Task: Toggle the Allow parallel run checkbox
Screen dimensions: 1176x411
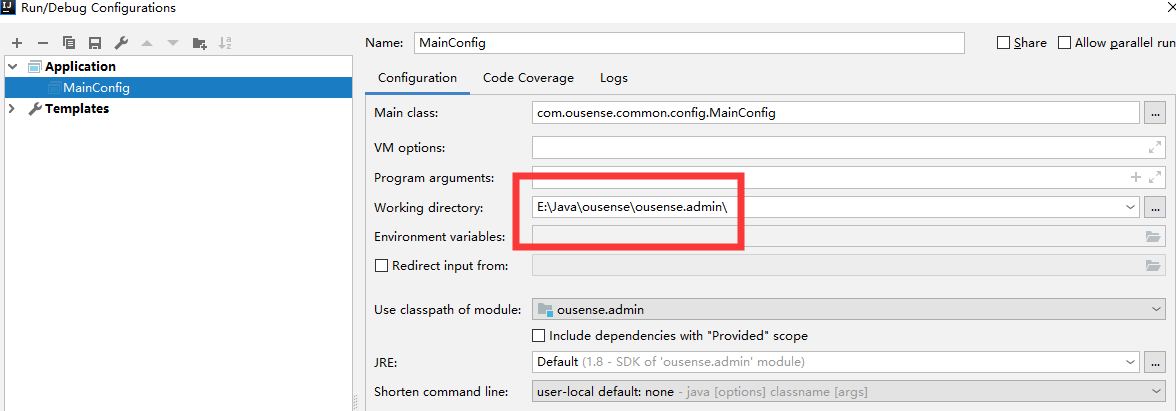Action: (x=1065, y=43)
